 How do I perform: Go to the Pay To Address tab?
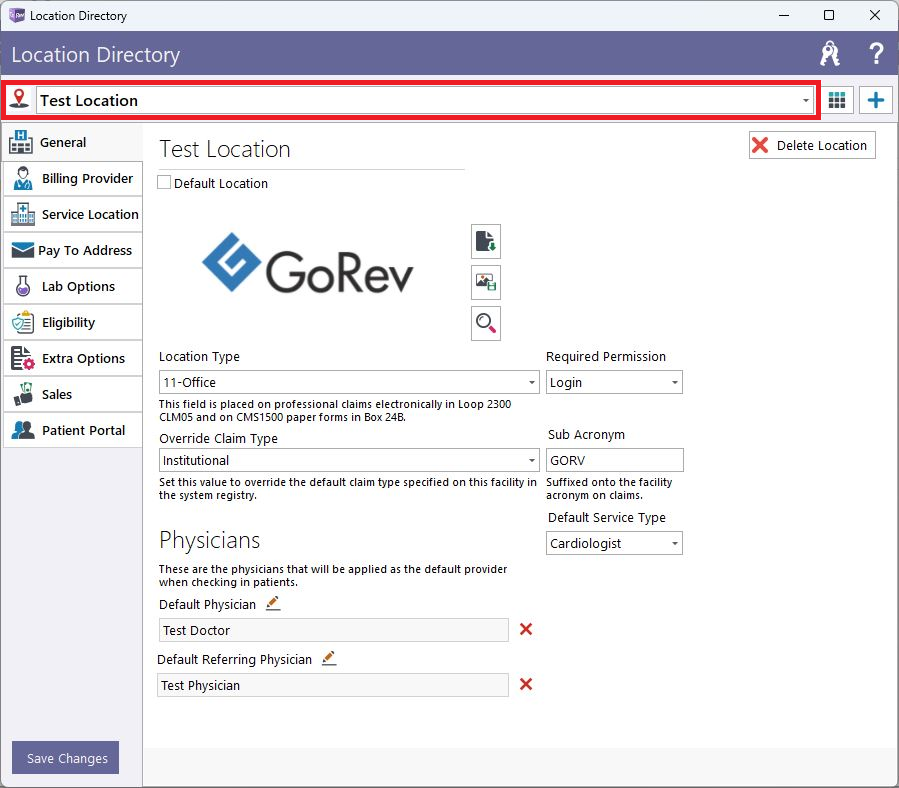(x=73, y=250)
